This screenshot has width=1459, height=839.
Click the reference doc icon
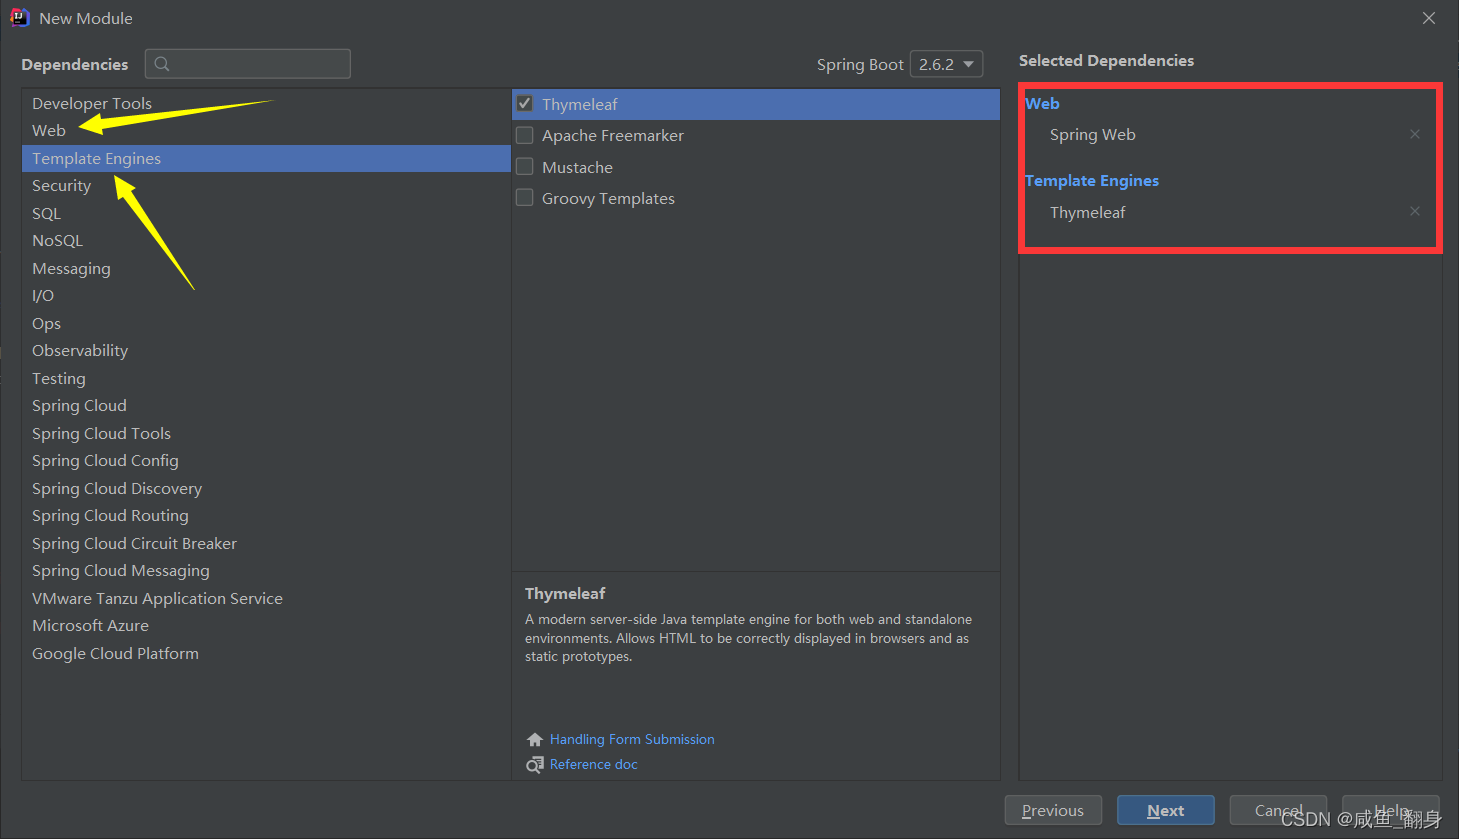pos(535,765)
